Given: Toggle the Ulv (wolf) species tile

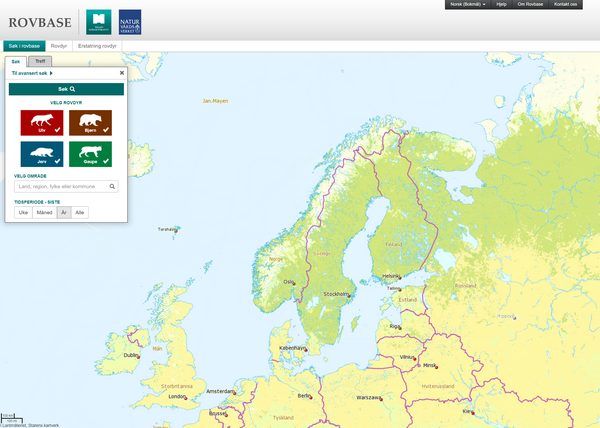Looking at the screenshot, I should click(42, 123).
